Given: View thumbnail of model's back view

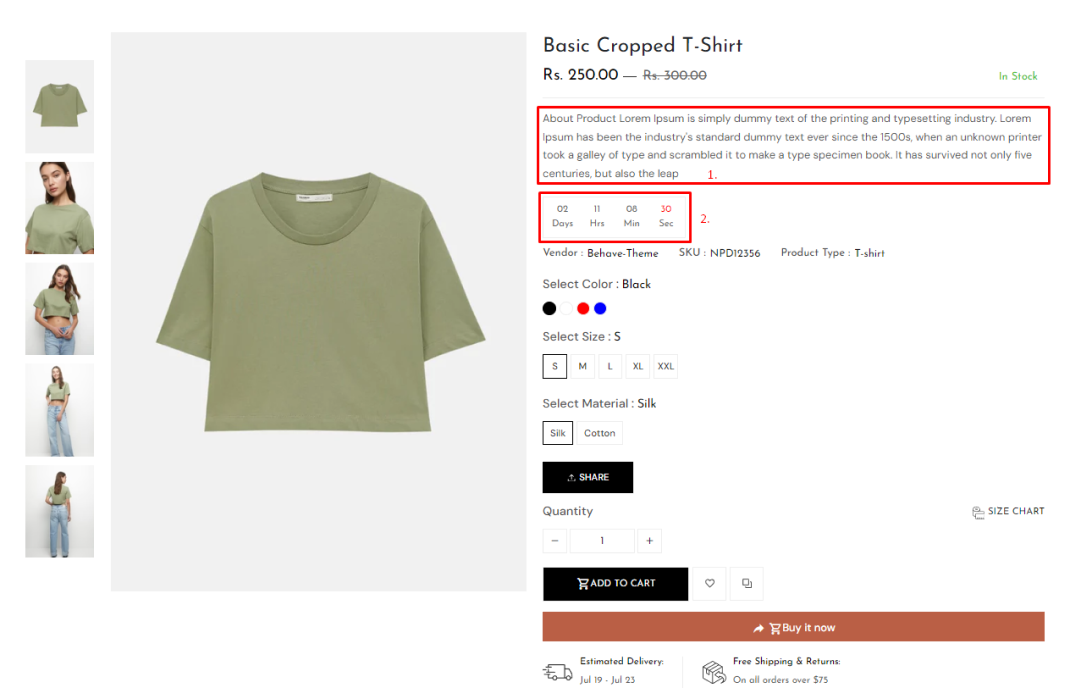Looking at the screenshot, I should 60,511.
